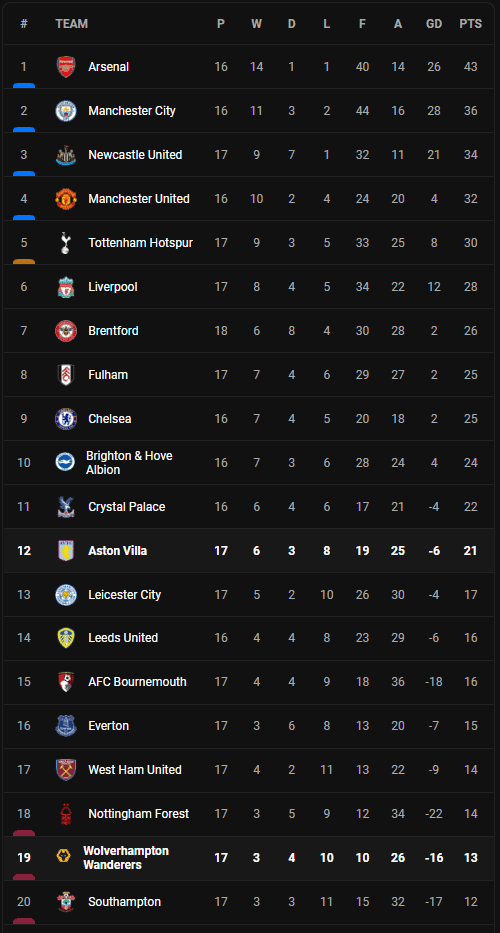Select the Newcastle United crest
Image resolution: width=500 pixels, height=933 pixels.
point(66,155)
